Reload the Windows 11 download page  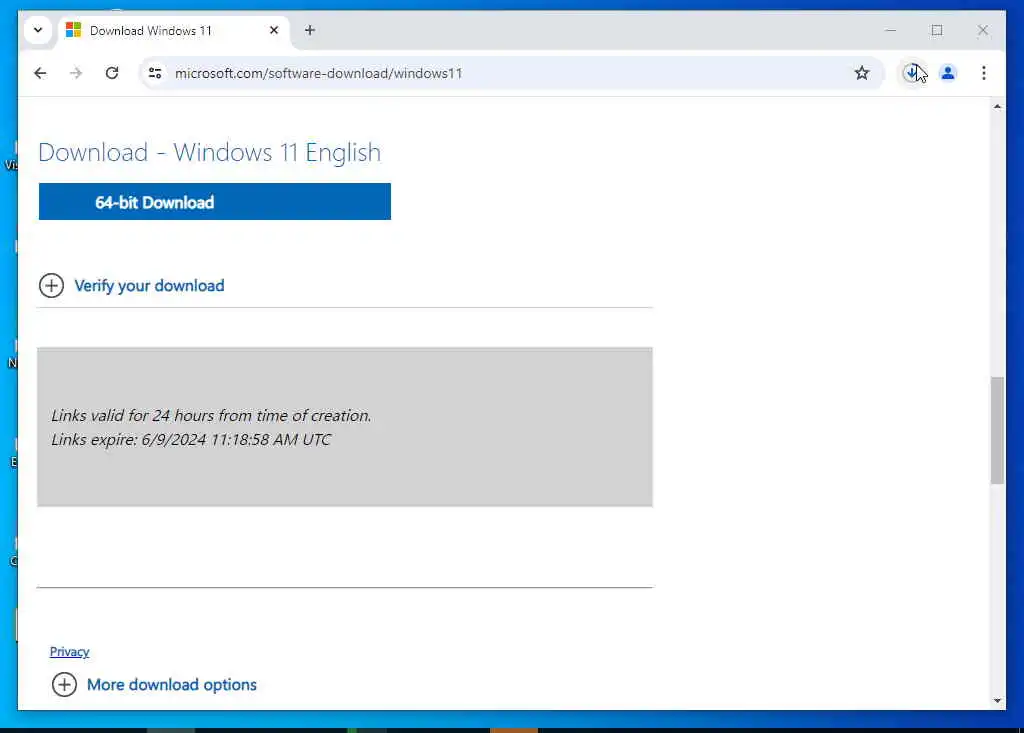[112, 73]
